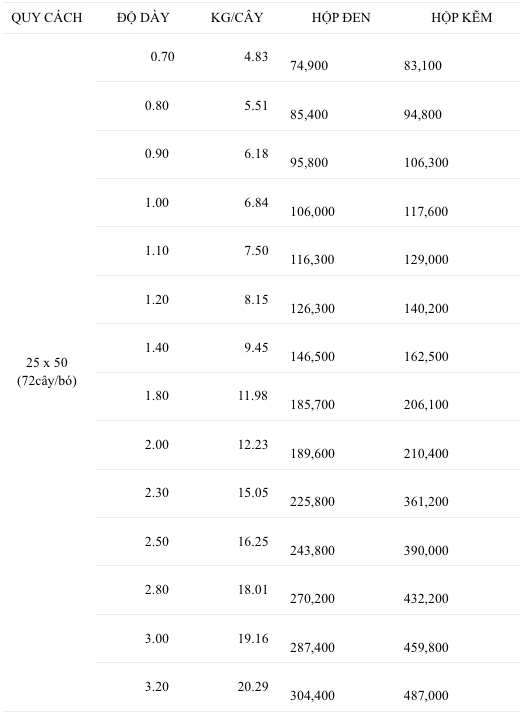Click the HỘP KẼM column header
The image size is (525, 713).
[462, 18]
